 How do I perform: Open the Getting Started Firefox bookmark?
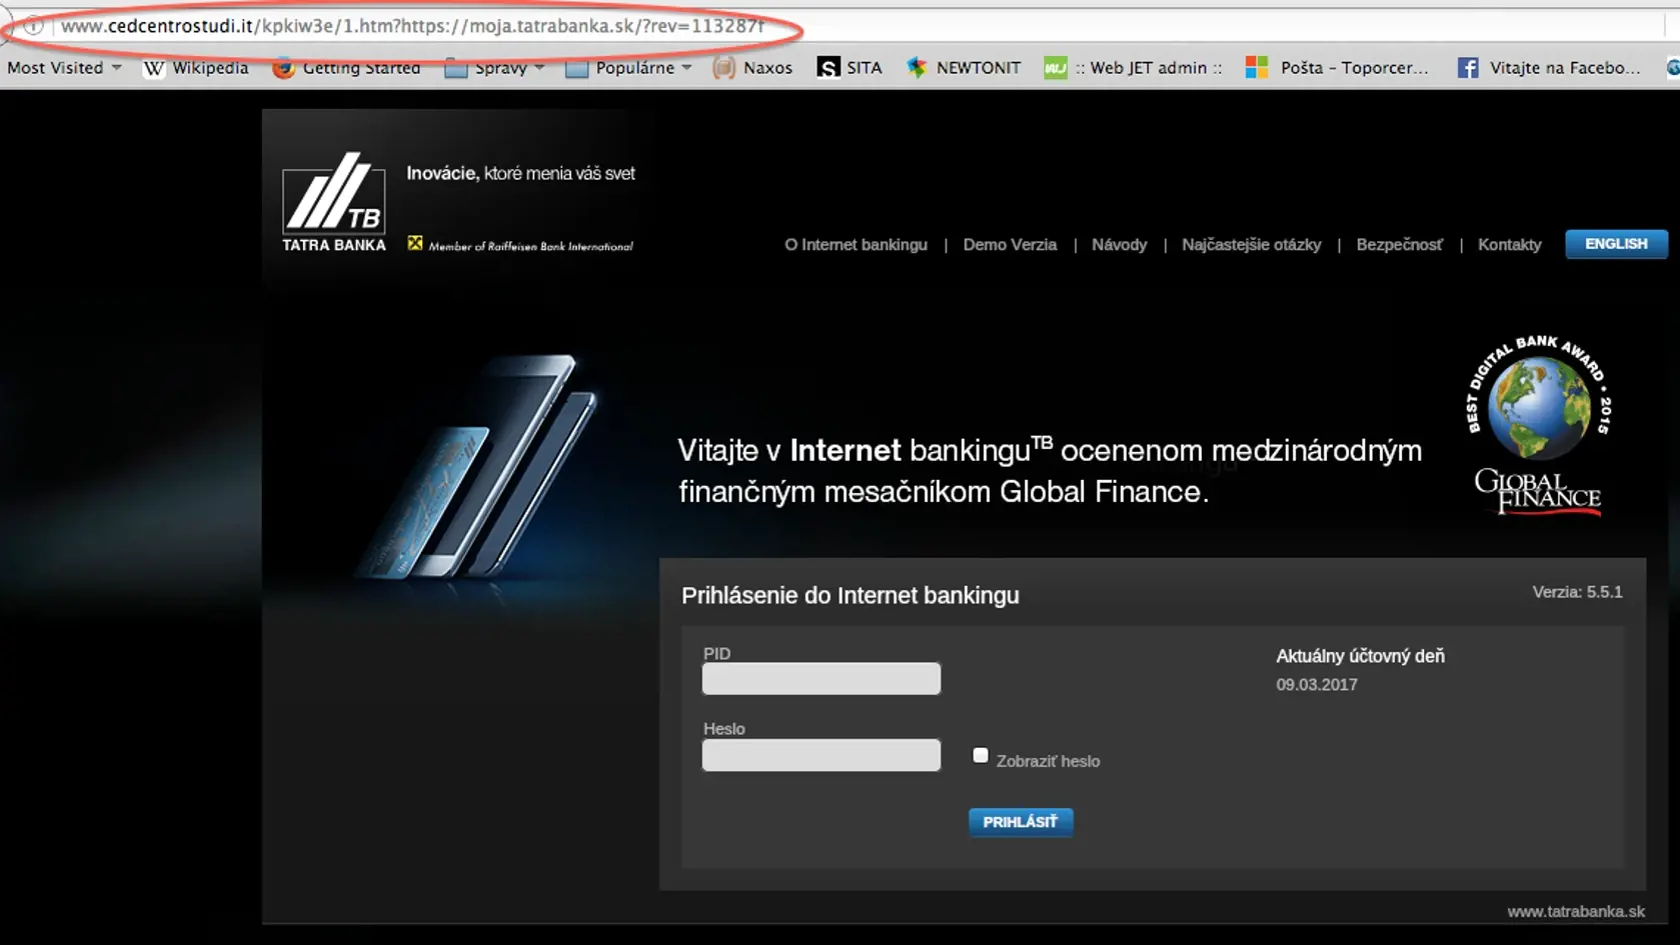(x=347, y=67)
